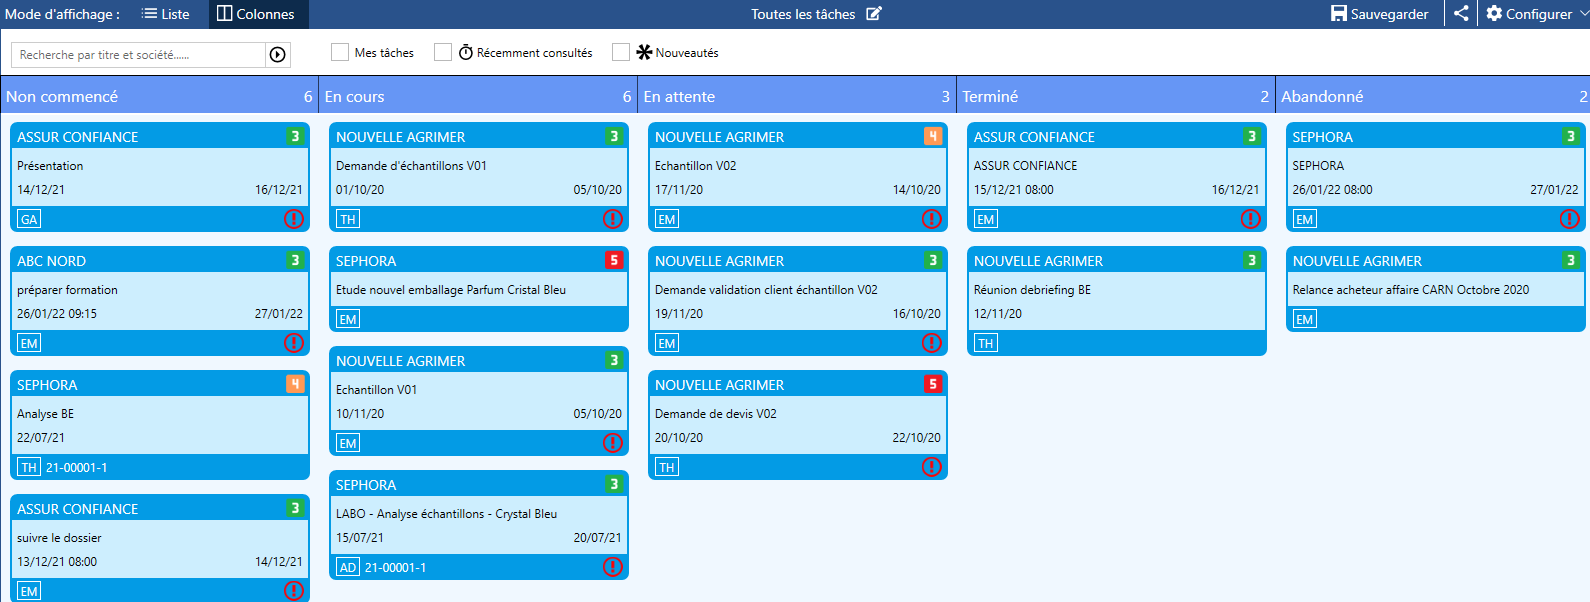Click EM badge on Etude nouvel emballage card
This screenshot has height=602, width=1590.
pos(348,319)
